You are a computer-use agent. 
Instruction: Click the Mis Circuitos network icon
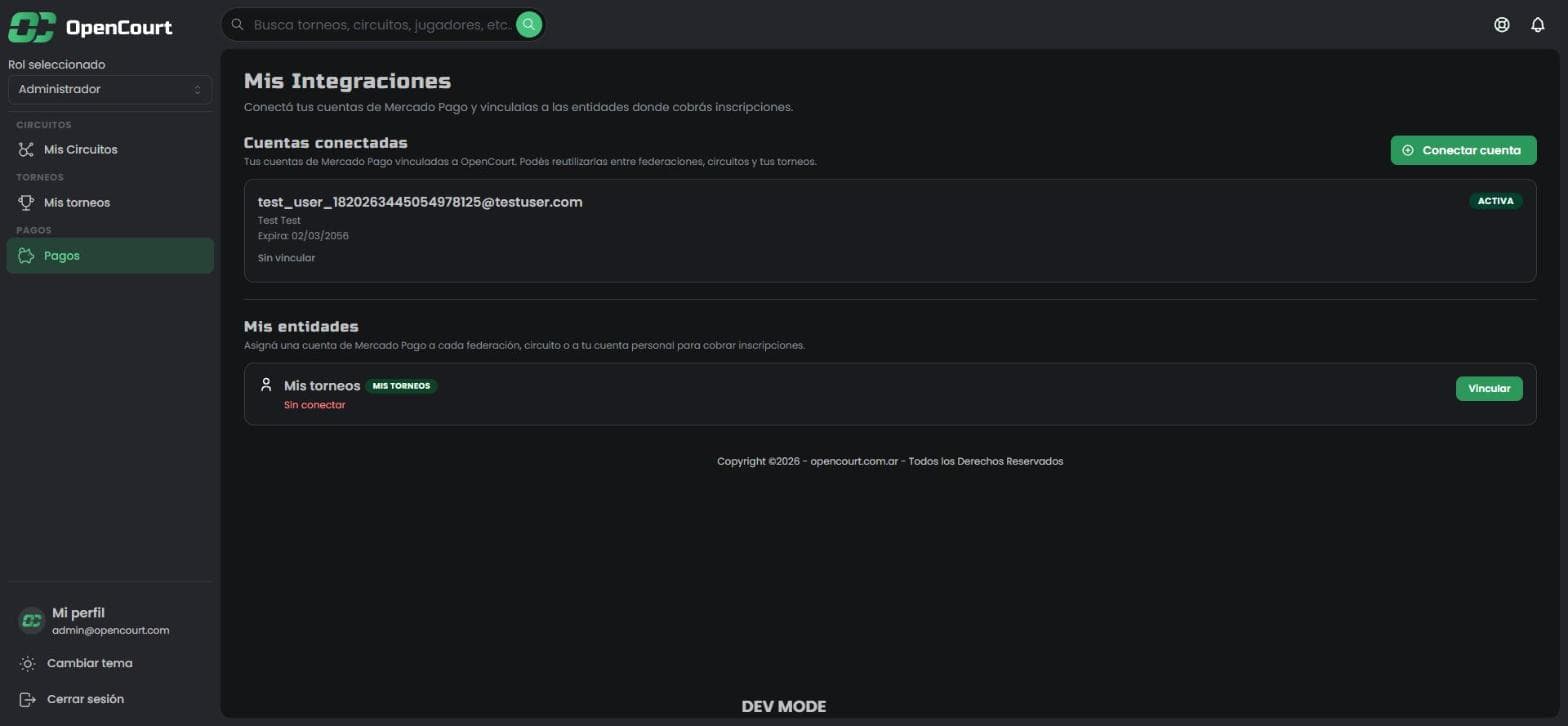coord(27,150)
